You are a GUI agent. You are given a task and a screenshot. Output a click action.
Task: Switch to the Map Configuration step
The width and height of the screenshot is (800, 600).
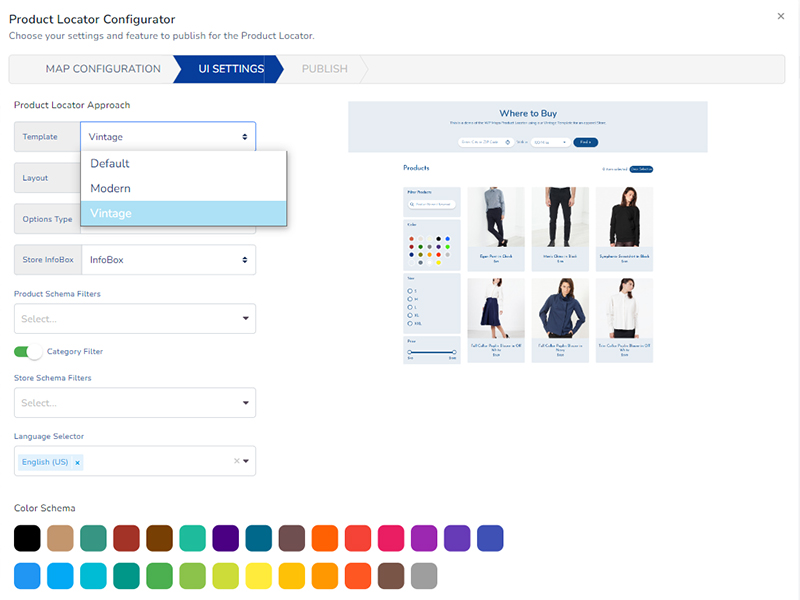pos(102,69)
